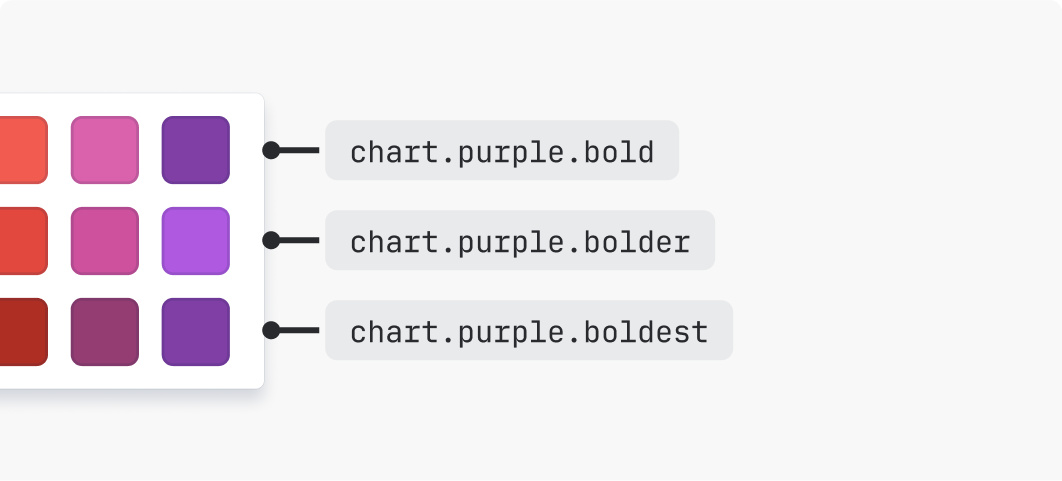1062x481 pixels.
Task: Open the chart.purple.boldest token label
Action: 529,331
